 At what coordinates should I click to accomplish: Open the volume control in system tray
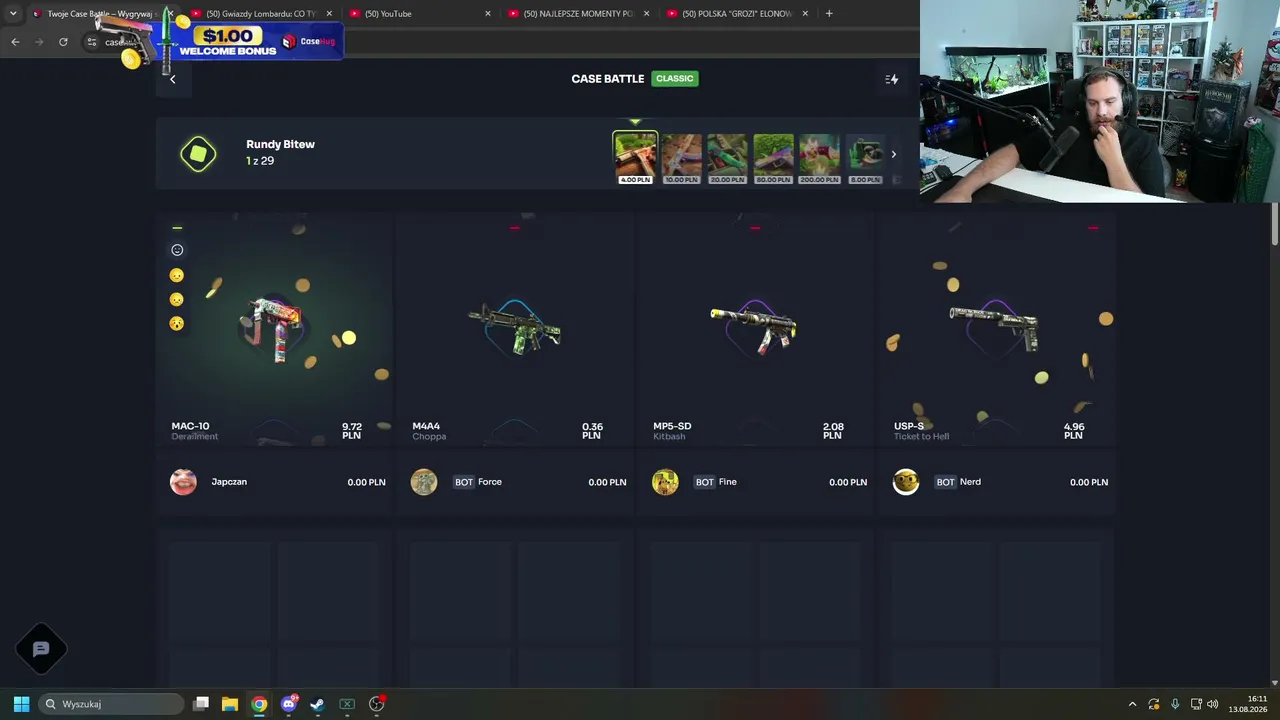1213,704
